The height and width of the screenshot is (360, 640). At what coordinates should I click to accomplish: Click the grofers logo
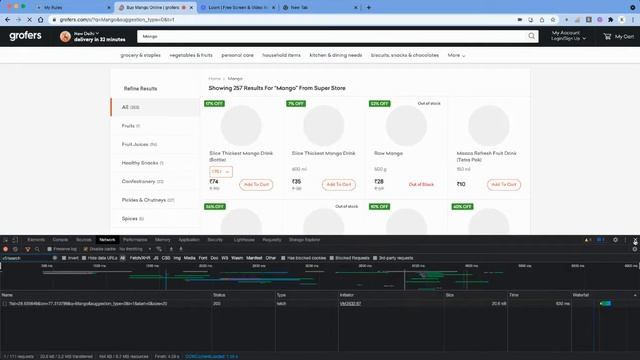pos(25,36)
